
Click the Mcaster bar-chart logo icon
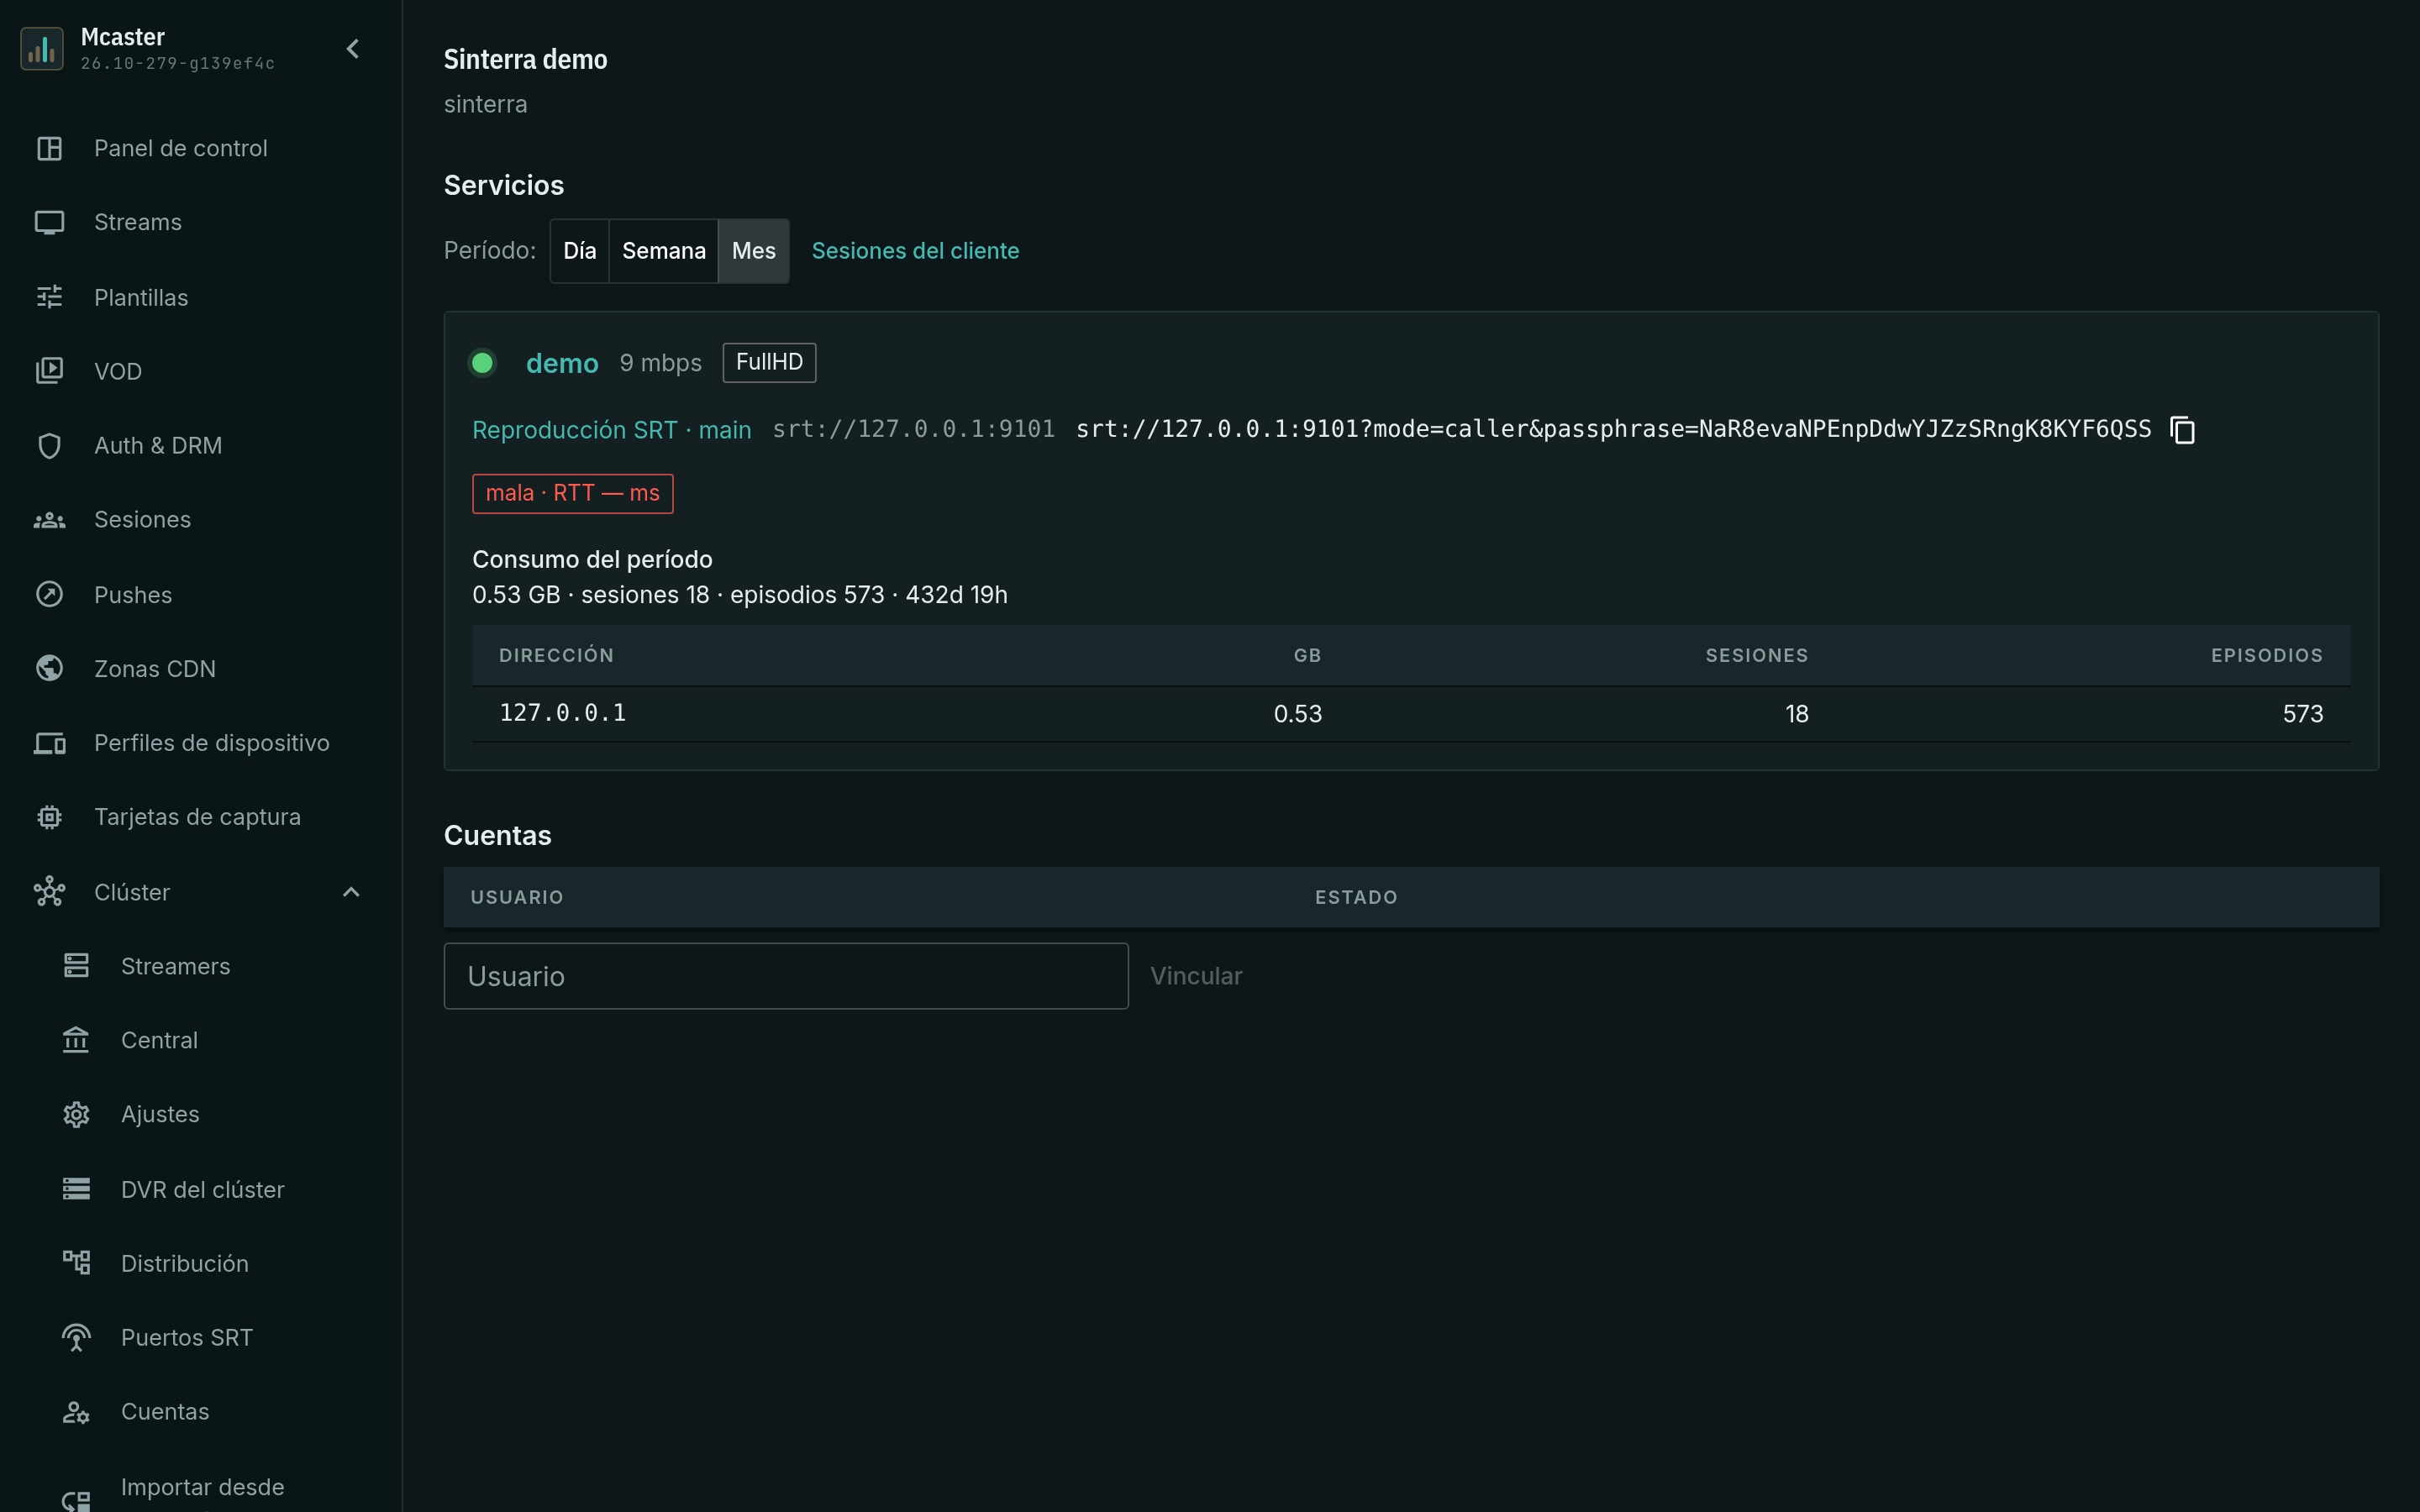click(x=42, y=49)
